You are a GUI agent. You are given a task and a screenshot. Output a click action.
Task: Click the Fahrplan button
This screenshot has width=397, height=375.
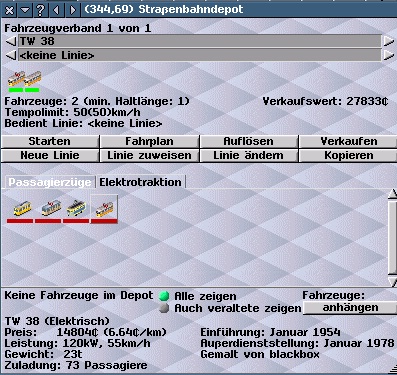point(149,141)
